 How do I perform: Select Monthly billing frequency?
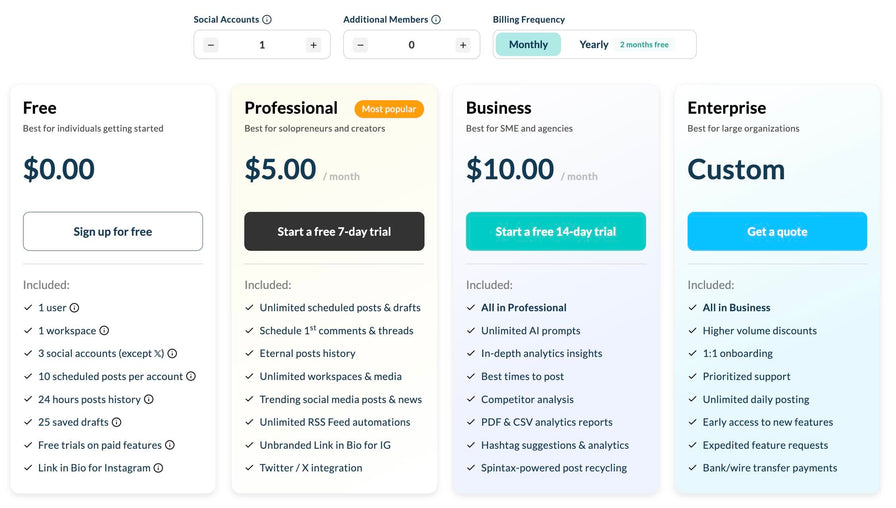coord(528,45)
